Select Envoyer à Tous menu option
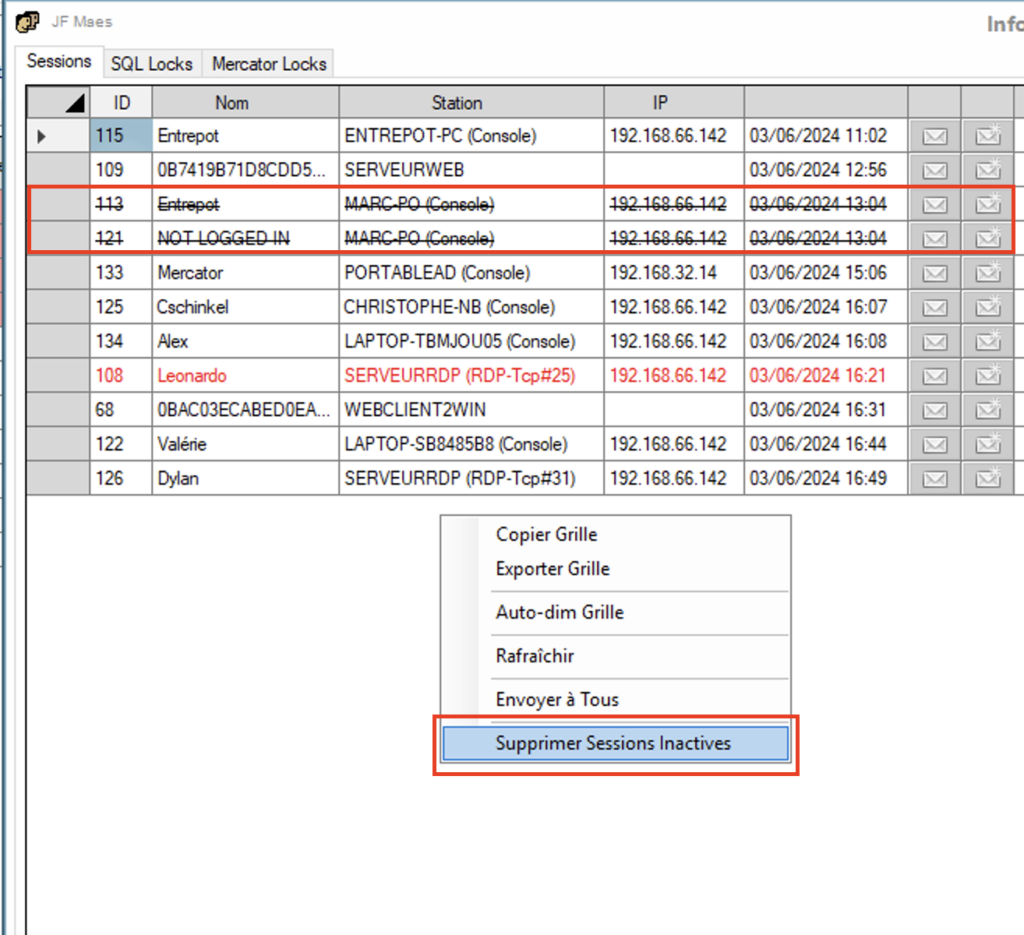The height and width of the screenshot is (935, 1024). pyautogui.click(x=557, y=700)
